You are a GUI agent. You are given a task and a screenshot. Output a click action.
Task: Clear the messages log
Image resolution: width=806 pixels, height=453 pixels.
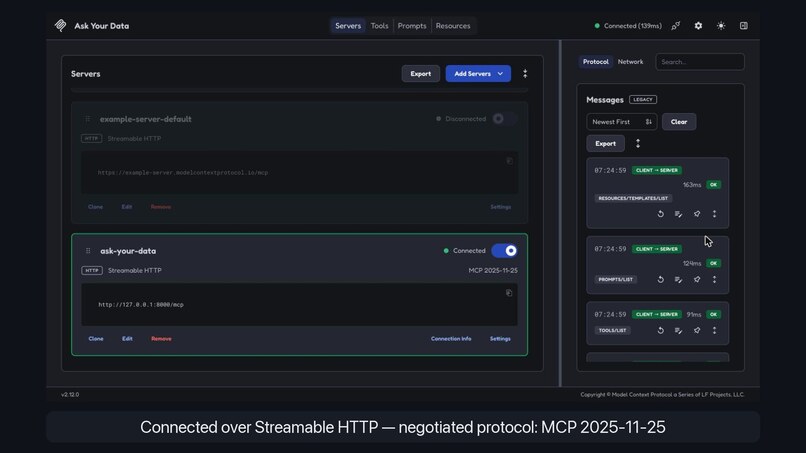[679, 122]
